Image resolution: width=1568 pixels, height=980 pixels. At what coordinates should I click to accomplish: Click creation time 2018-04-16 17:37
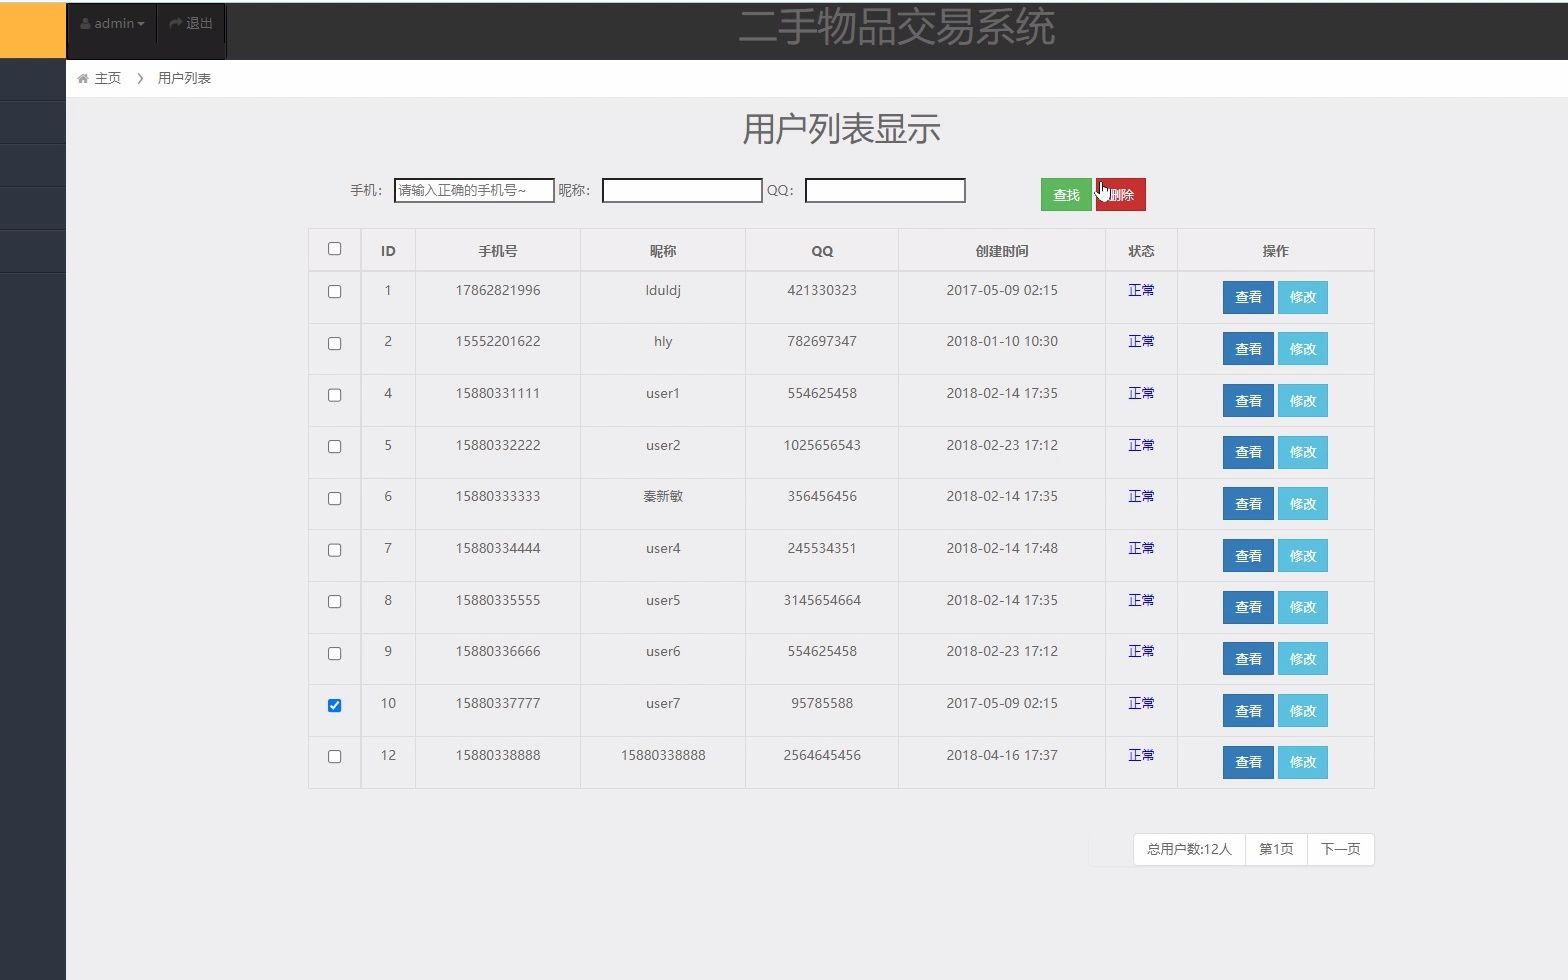click(1002, 755)
